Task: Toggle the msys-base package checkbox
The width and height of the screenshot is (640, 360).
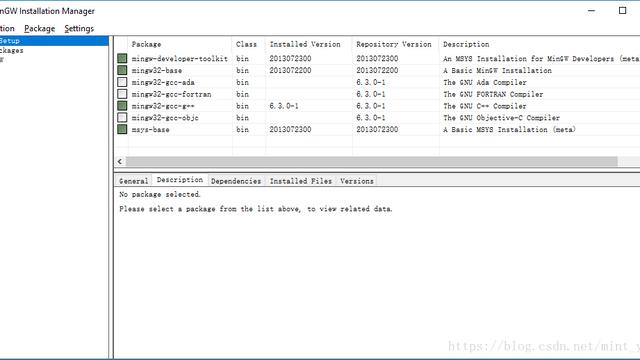Action: coord(122,129)
